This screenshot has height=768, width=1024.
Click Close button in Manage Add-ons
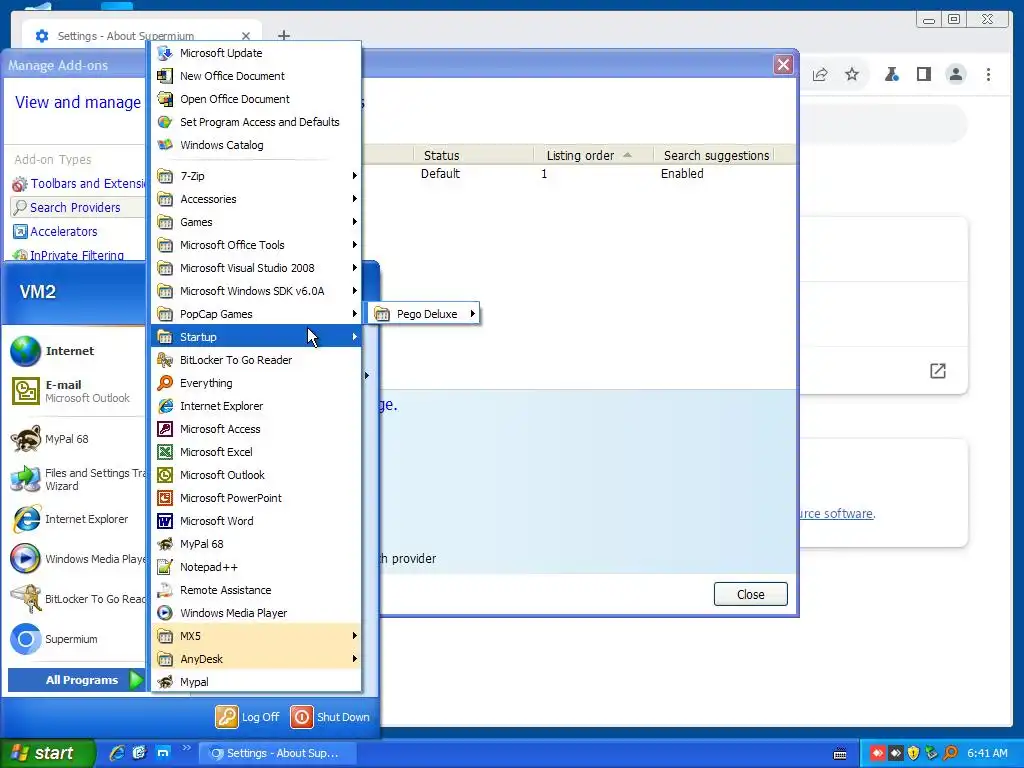click(x=750, y=594)
